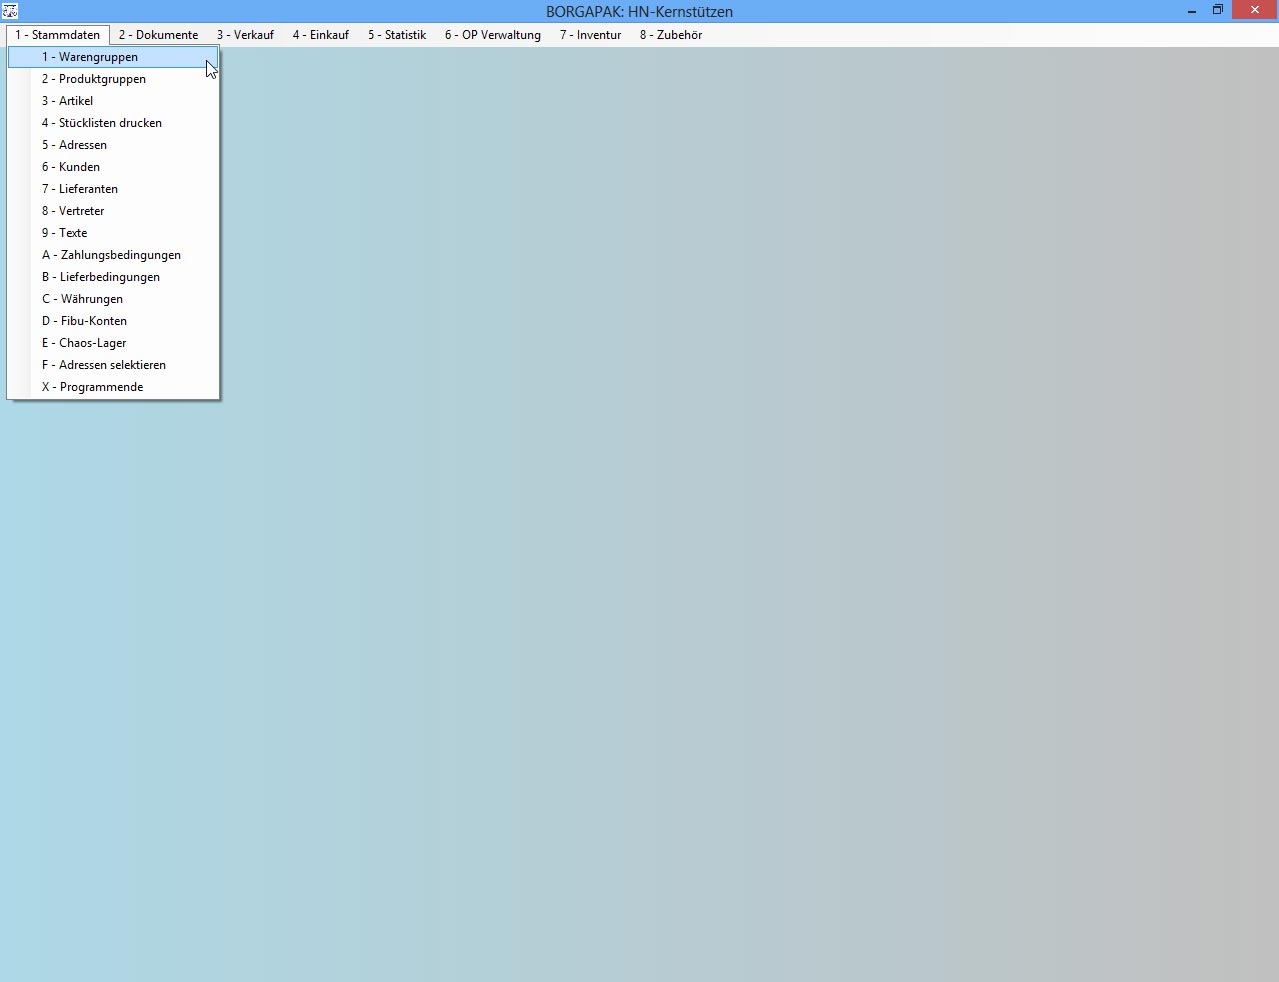Open 5 - Adressen from the menu
This screenshot has height=982, width=1279.
pyautogui.click(x=113, y=145)
